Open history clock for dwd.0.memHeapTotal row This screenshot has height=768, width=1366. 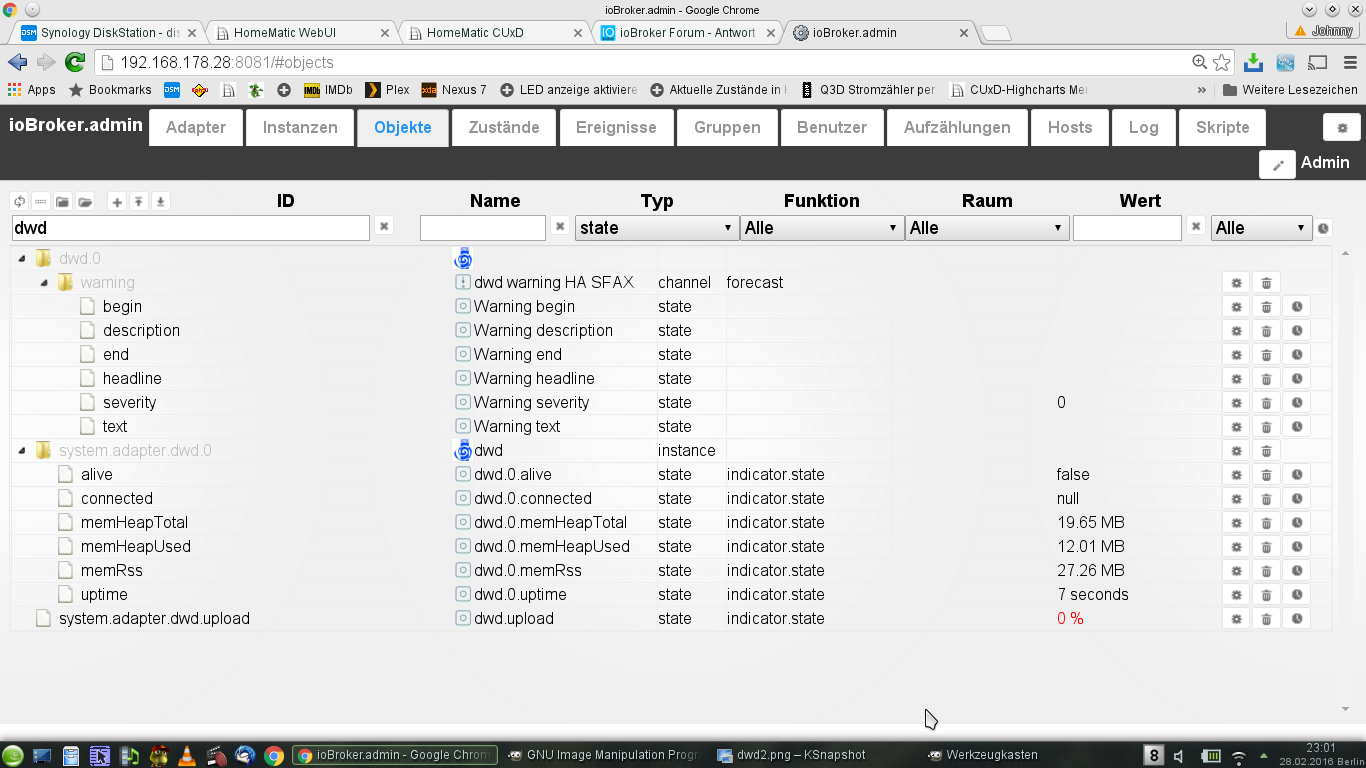[x=1296, y=523]
